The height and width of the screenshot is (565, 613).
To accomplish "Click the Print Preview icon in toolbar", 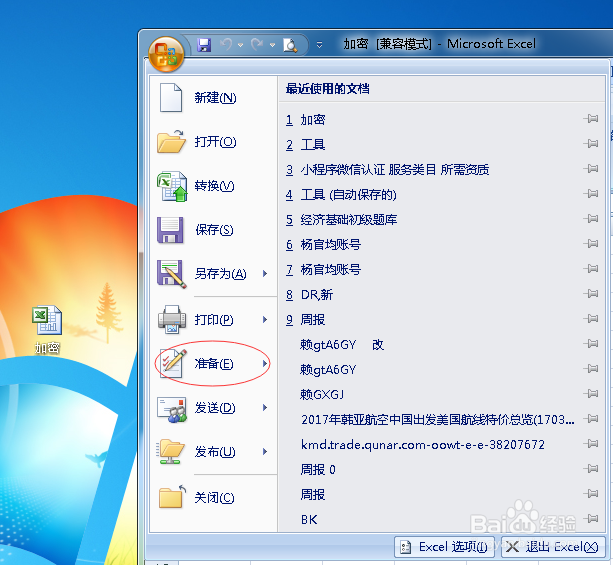I will click(290, 45).
